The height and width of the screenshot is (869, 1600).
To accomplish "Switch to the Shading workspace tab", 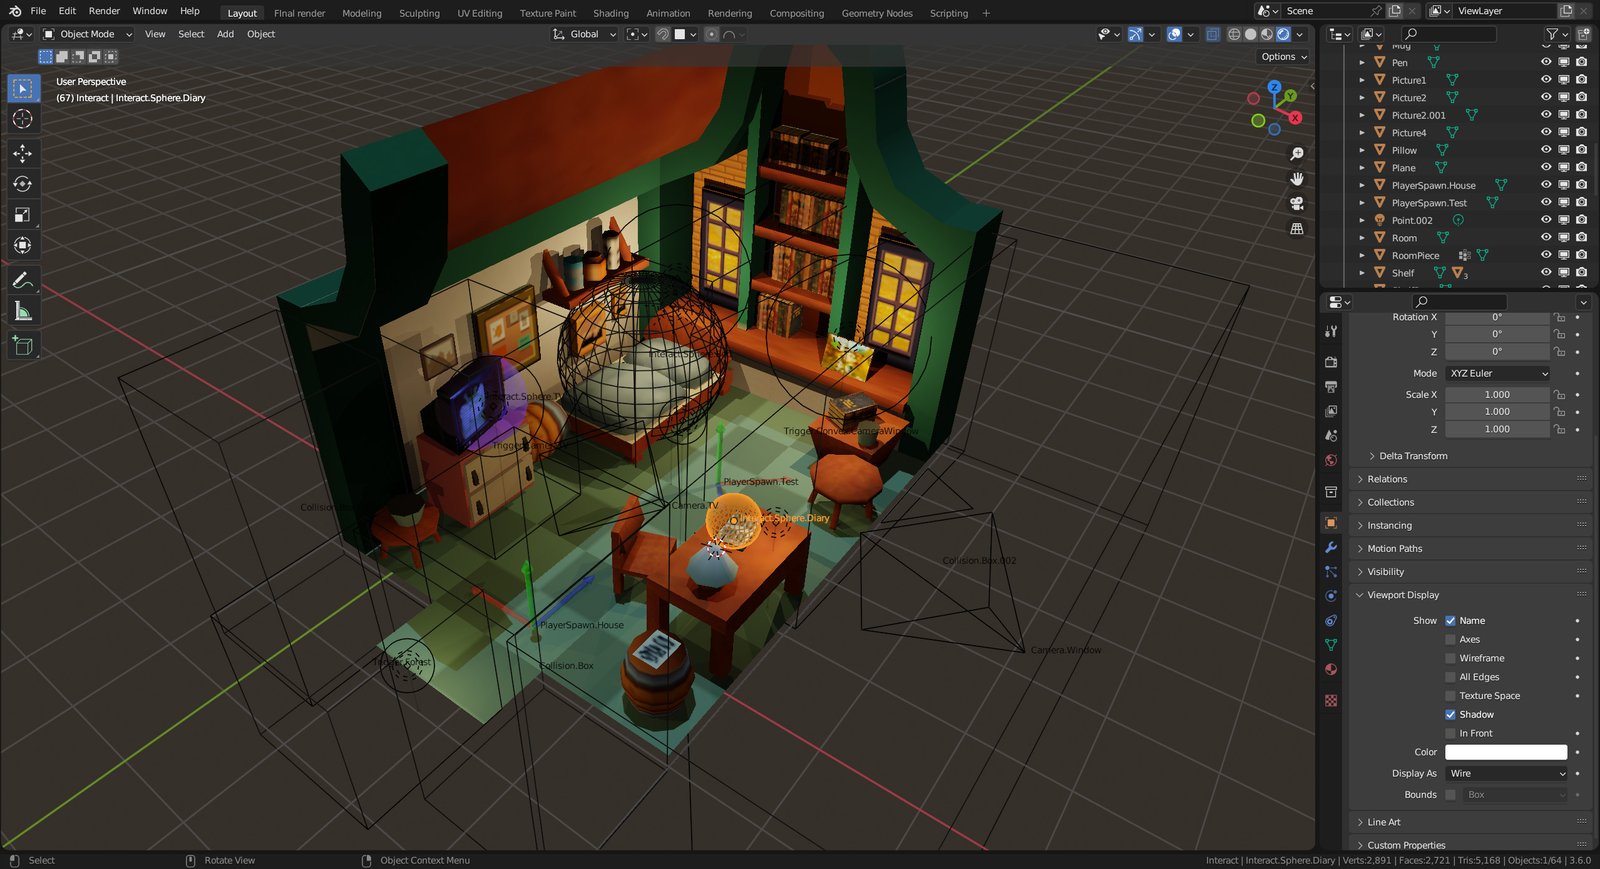I will [610, 13].
